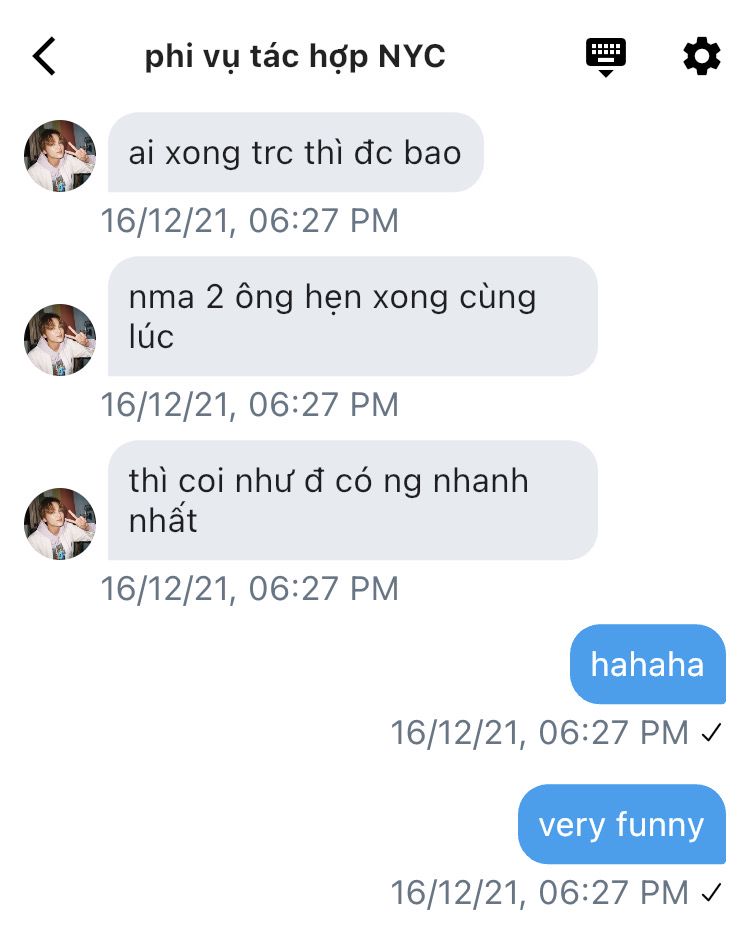Click the timestamp under 'ai xong trc' message
Image resolution: width=750 pixels, height=928 pixels.
pos(250,221)
